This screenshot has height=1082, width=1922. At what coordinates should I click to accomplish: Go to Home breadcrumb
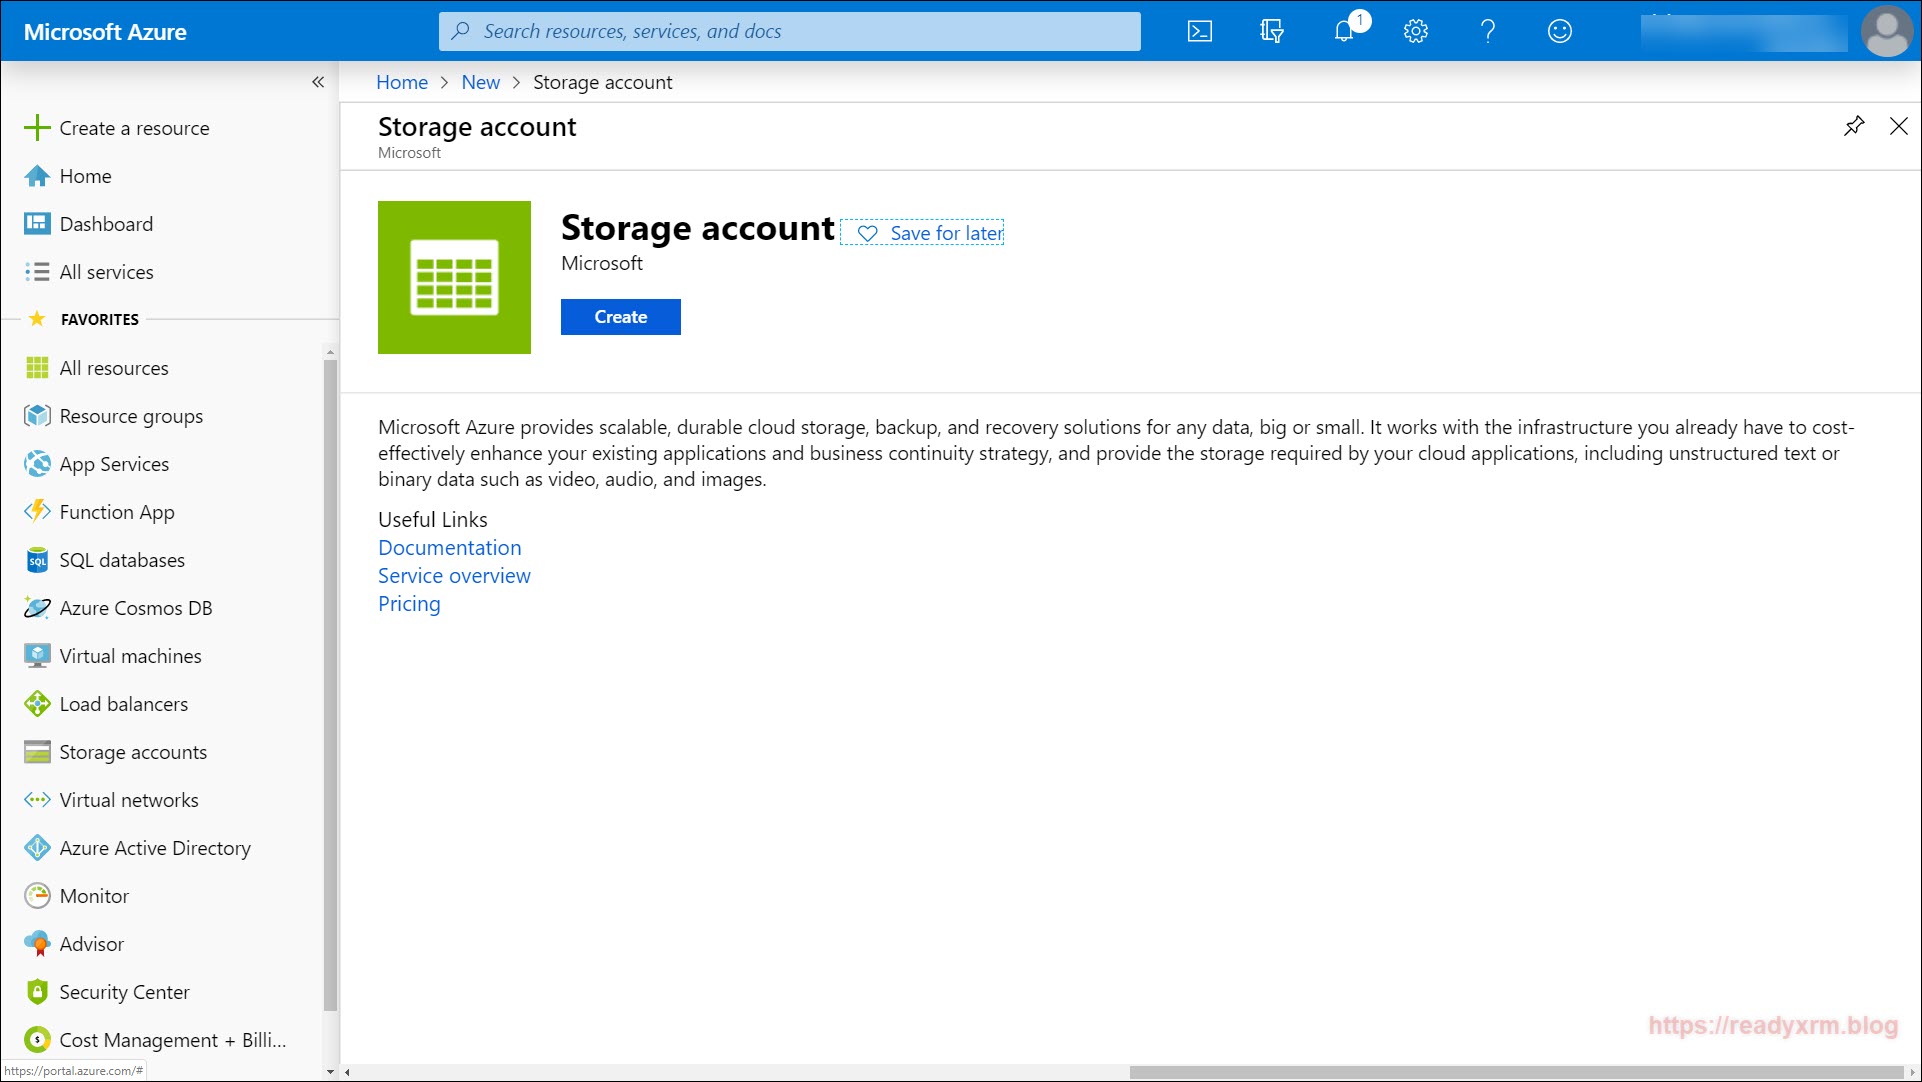401,82
